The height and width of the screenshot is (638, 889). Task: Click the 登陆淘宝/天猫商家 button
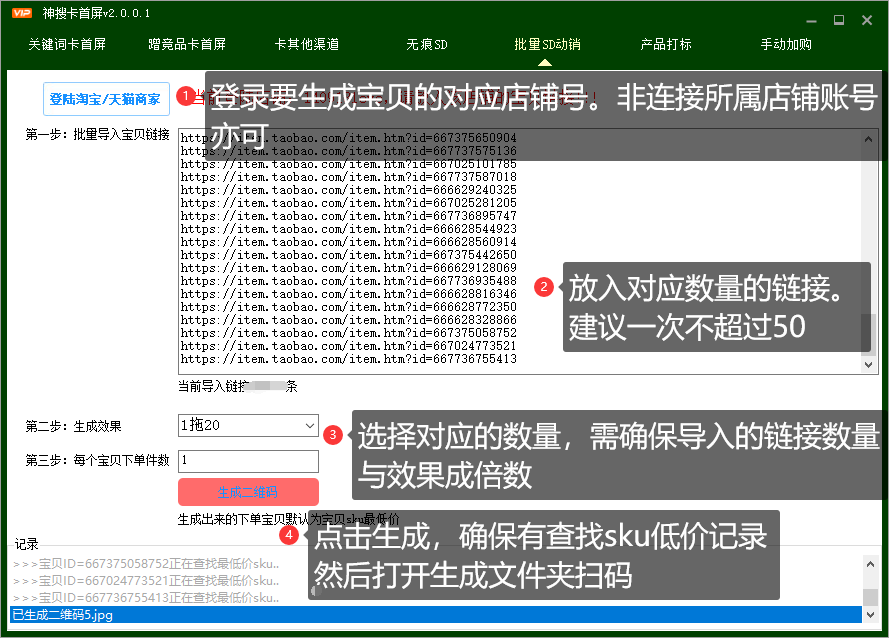[x=106, y=99]
